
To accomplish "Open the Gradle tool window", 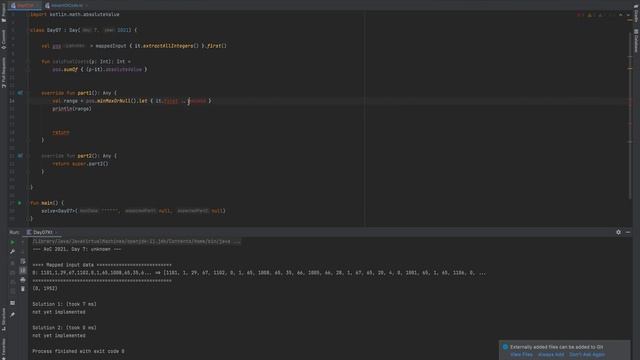I will [x=636, y=13].
